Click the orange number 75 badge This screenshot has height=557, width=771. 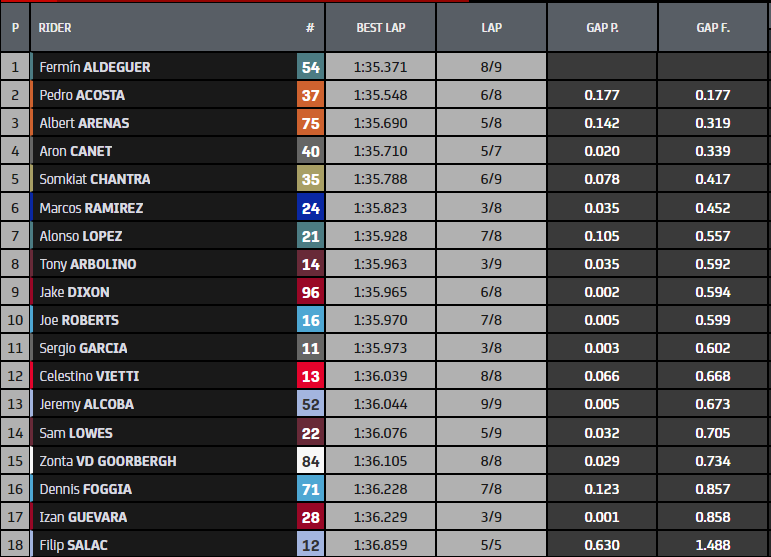pos(310,123)
